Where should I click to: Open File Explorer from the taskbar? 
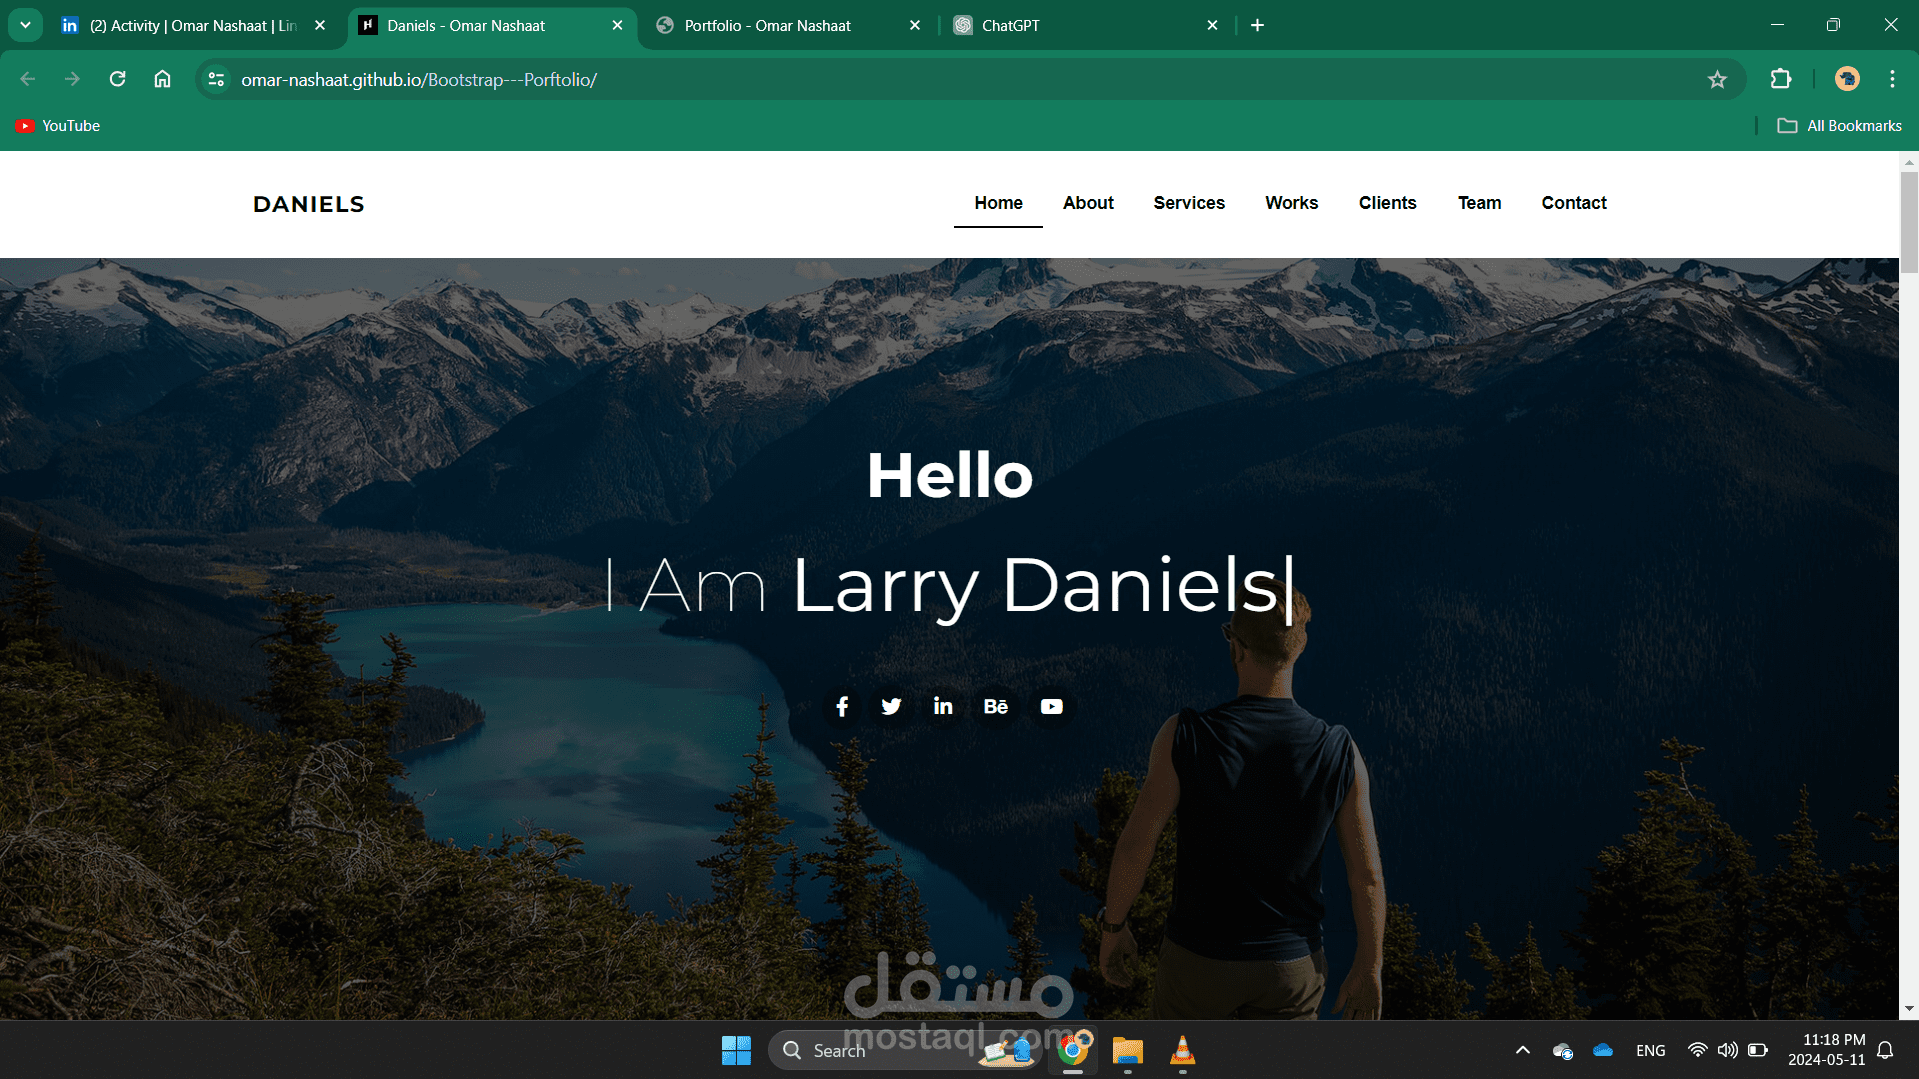click(1127, 1050)
